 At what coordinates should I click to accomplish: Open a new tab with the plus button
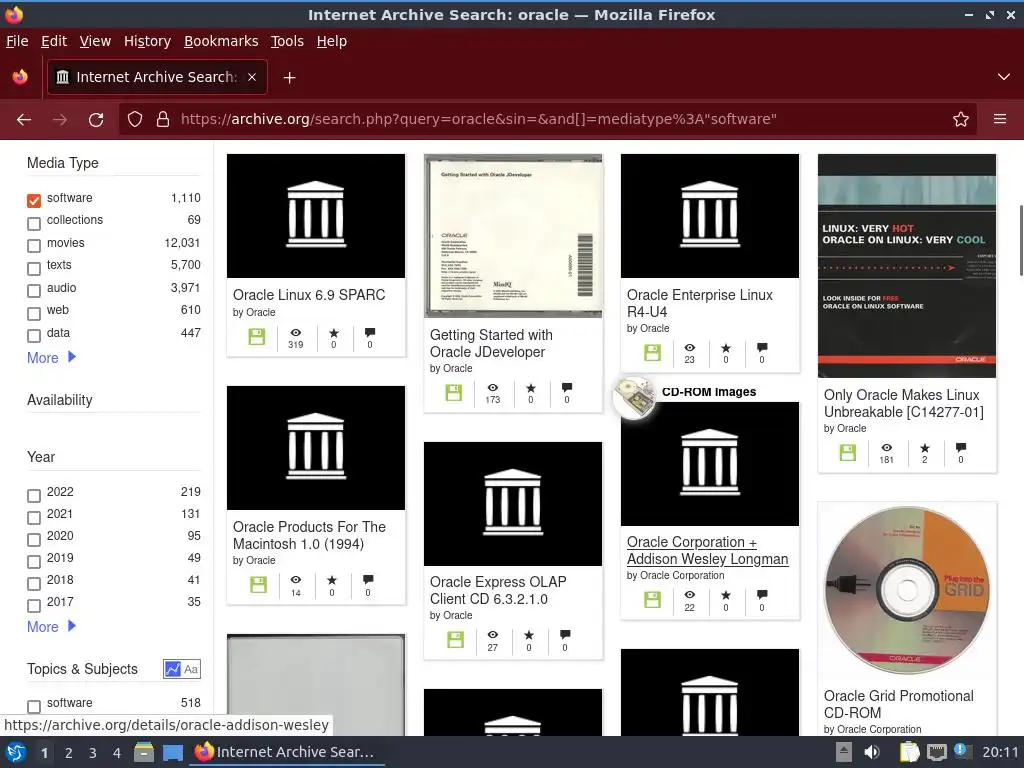tap(289, 78)
